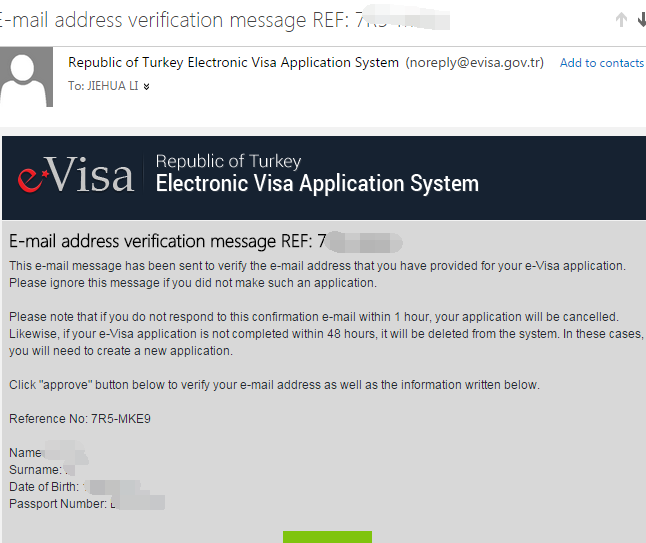Click the green approve button
This screenshot has width=646, height=543.
coord(327,537)
